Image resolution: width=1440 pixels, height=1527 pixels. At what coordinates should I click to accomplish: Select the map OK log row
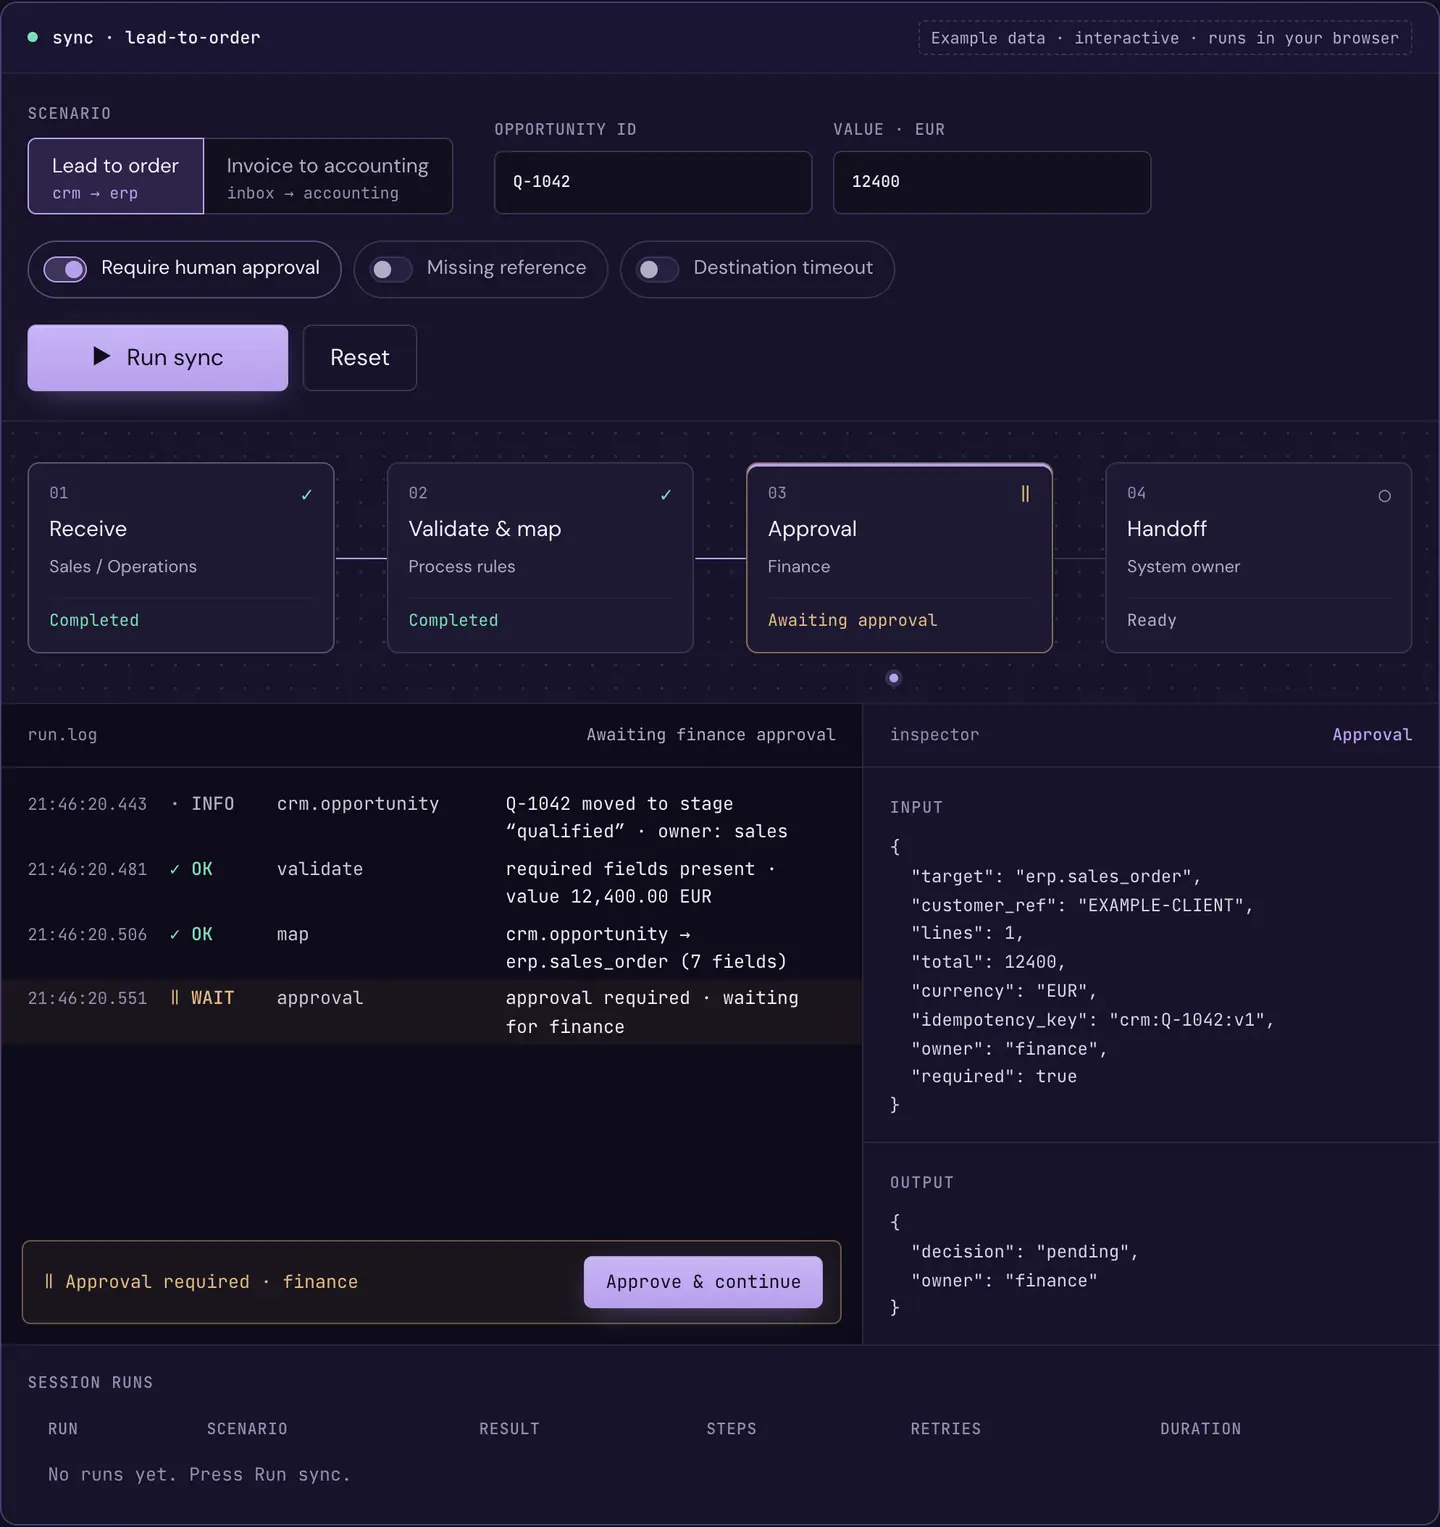pos(431,948)
